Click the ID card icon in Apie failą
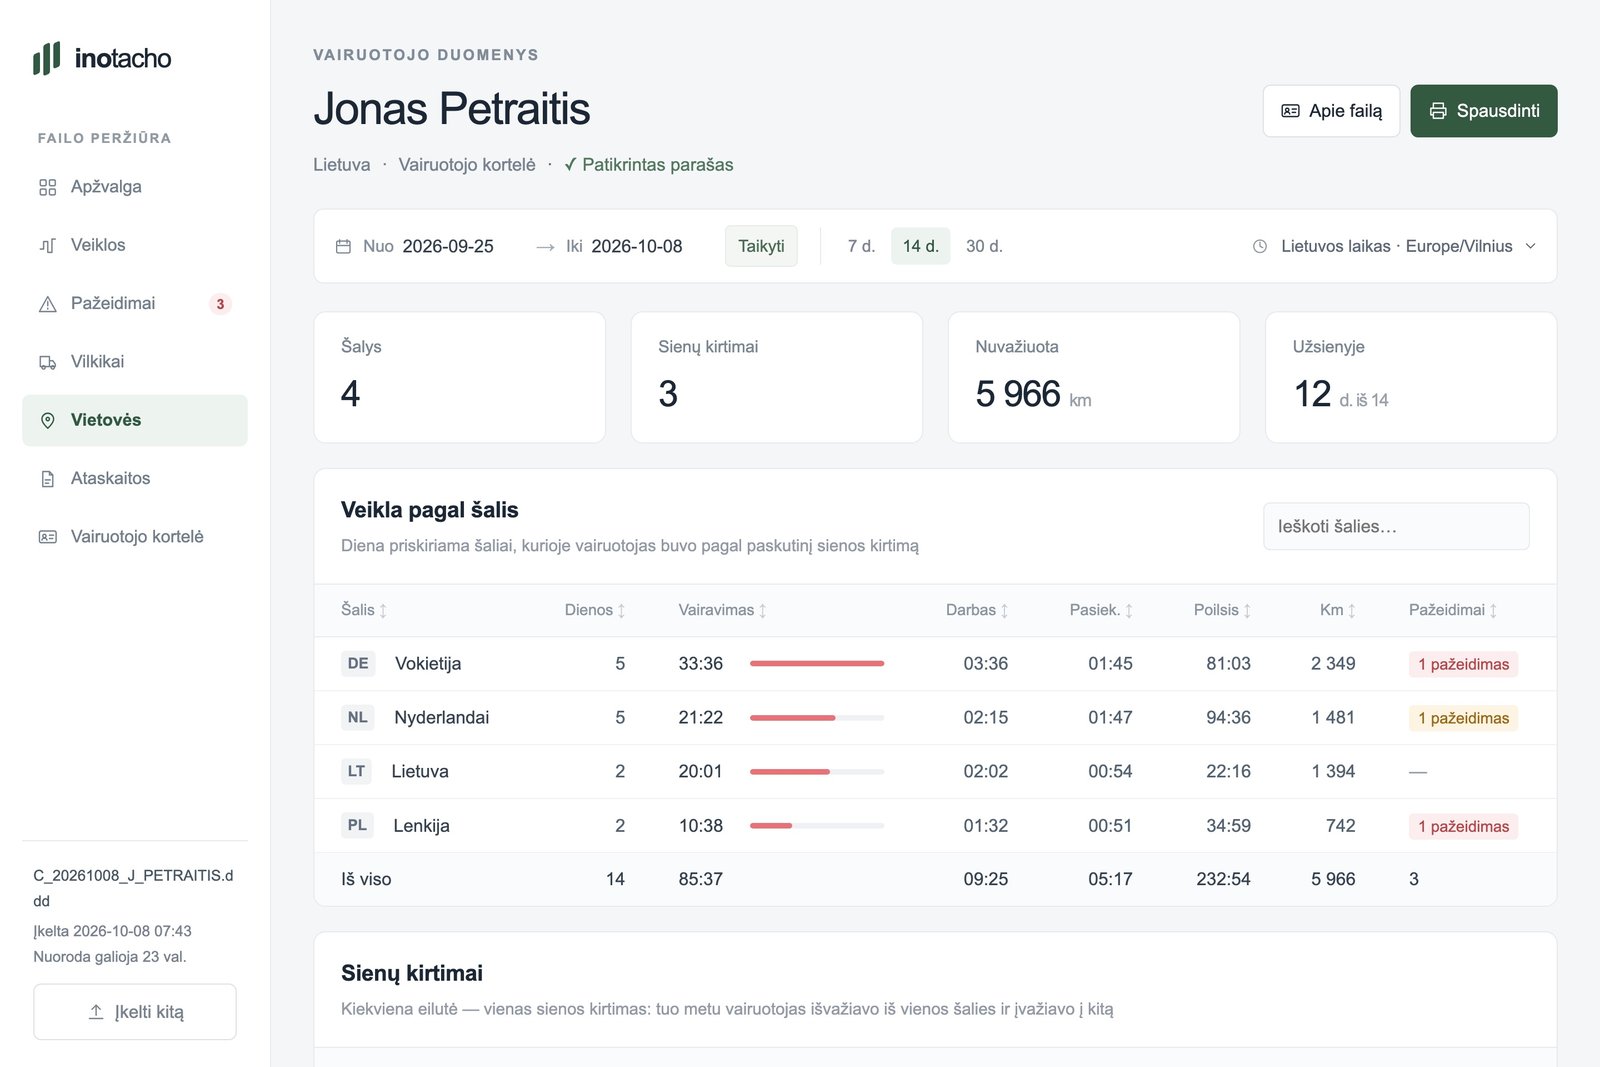 coord(1291,111)
